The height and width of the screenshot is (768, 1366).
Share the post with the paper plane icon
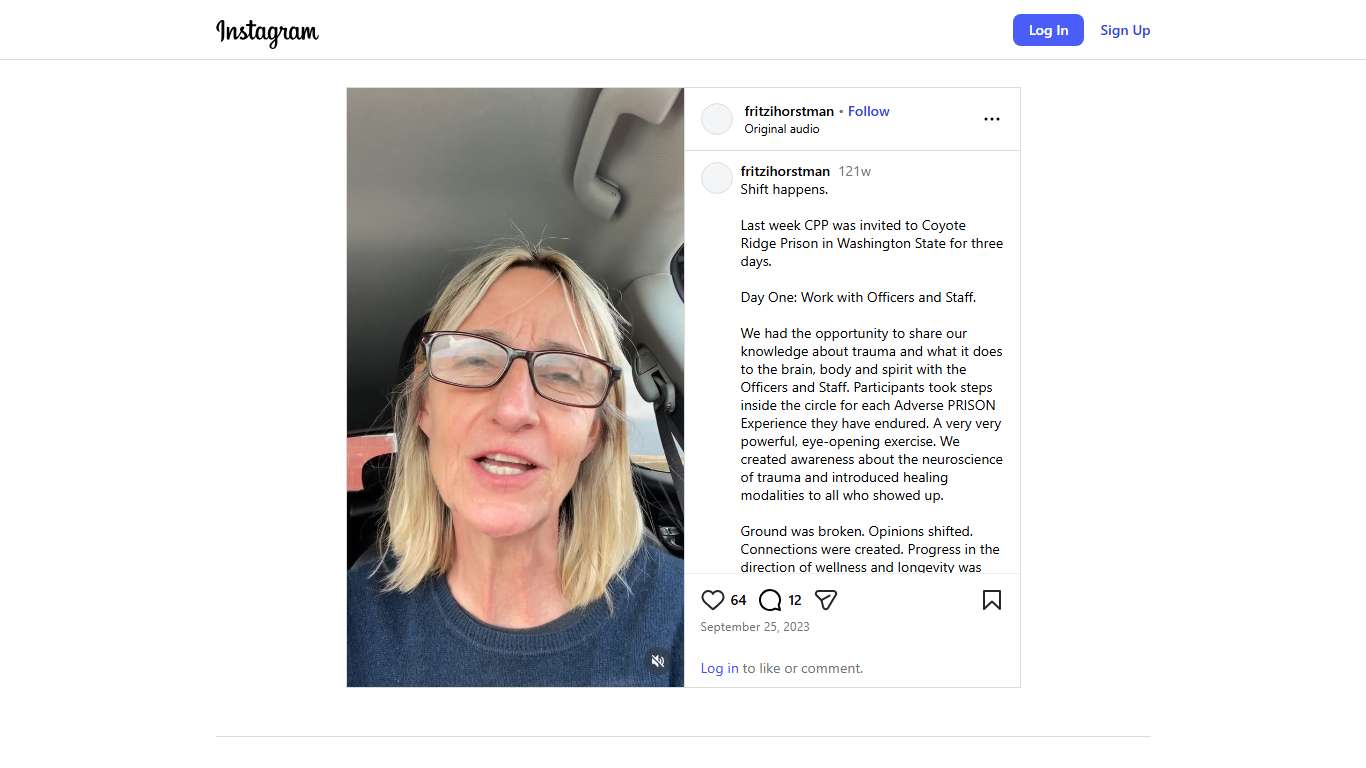(x=826, y=600)
